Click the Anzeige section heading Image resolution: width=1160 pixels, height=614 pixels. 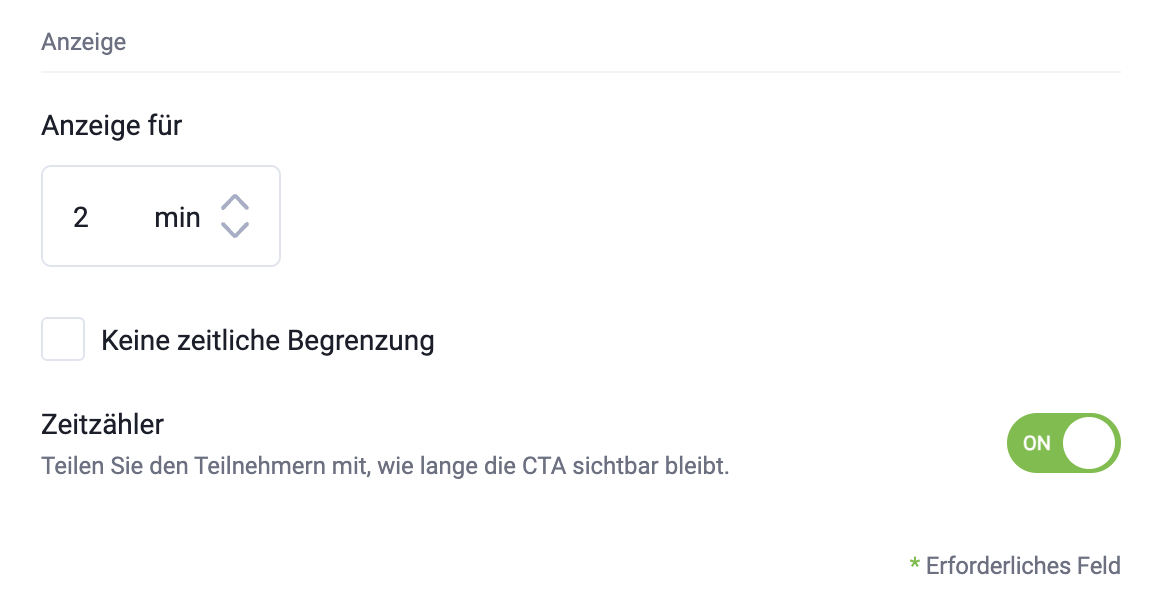pyautogui.click(x=84, y=43)
